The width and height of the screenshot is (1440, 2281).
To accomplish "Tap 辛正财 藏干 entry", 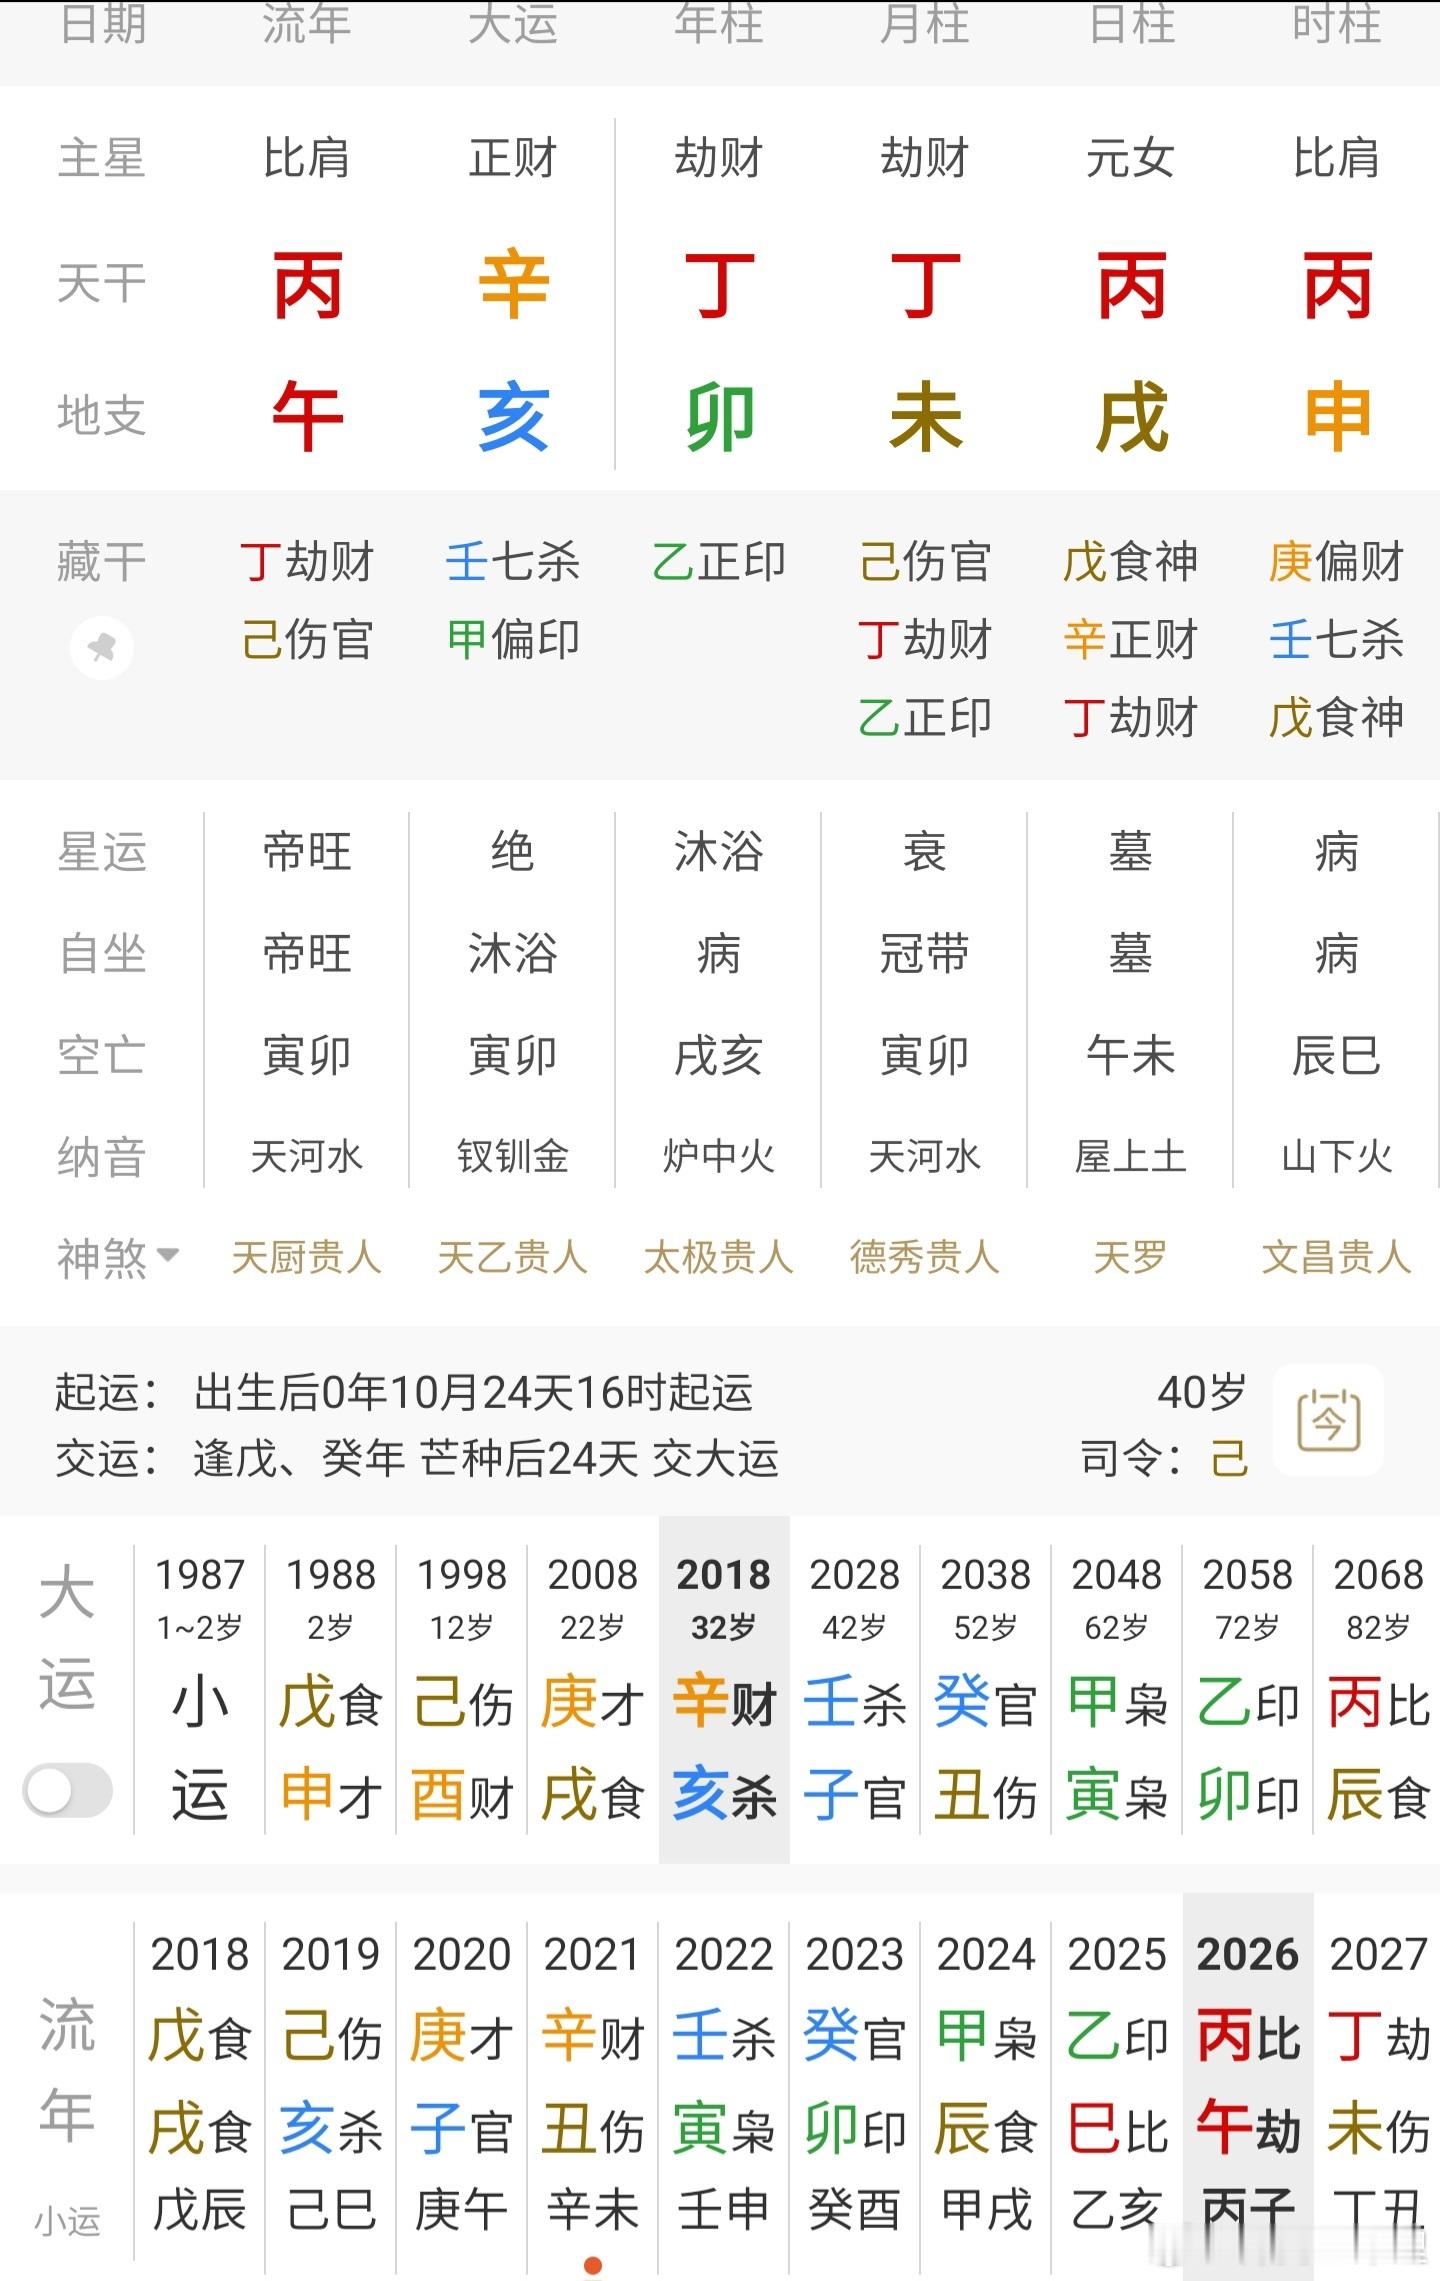I will coord(1131,639).
